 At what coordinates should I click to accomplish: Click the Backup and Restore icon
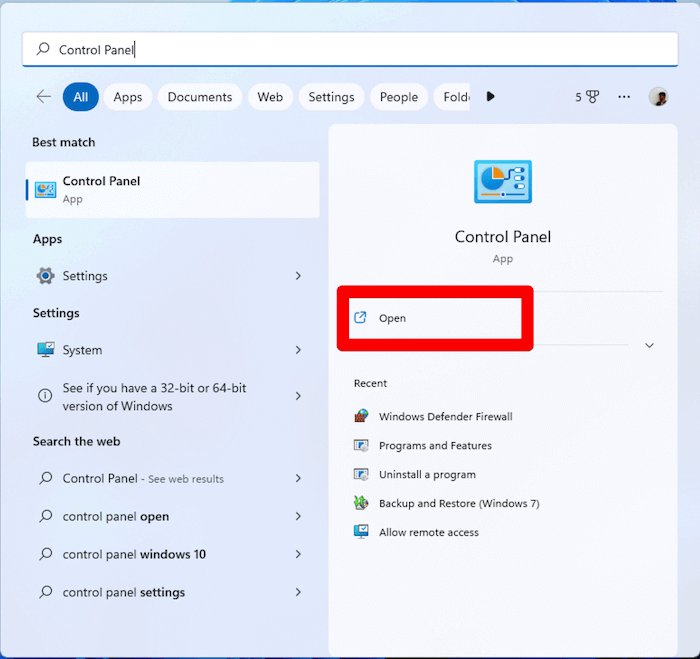click(361, 503)
